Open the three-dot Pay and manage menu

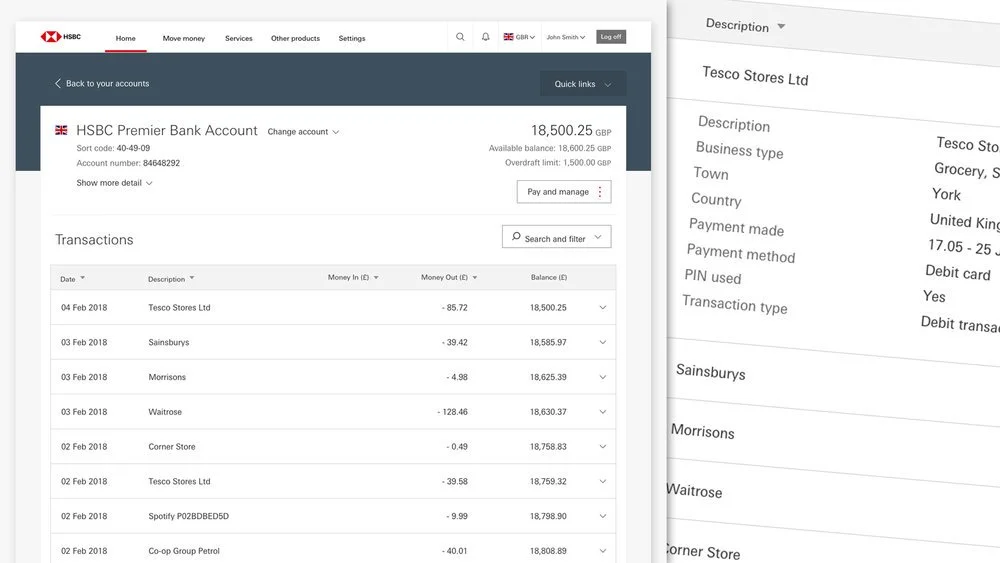(599, 192)
